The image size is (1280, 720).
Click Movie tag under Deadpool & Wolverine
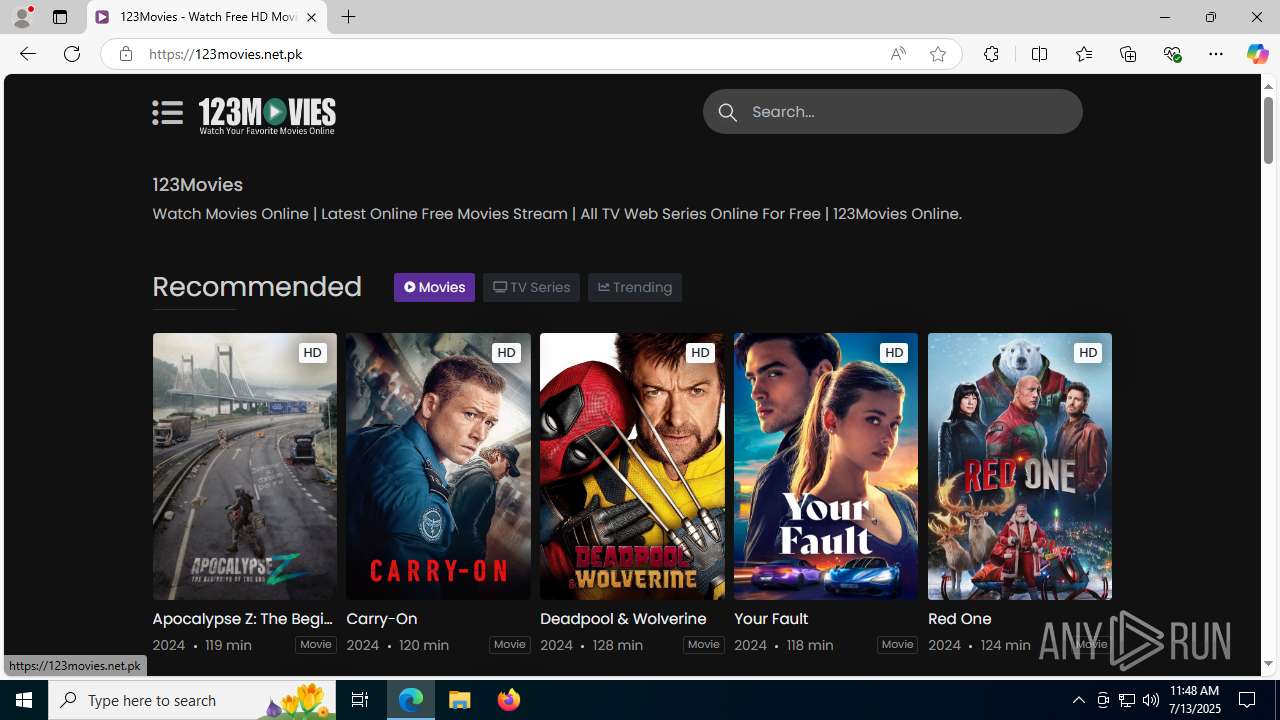point(704,645)
